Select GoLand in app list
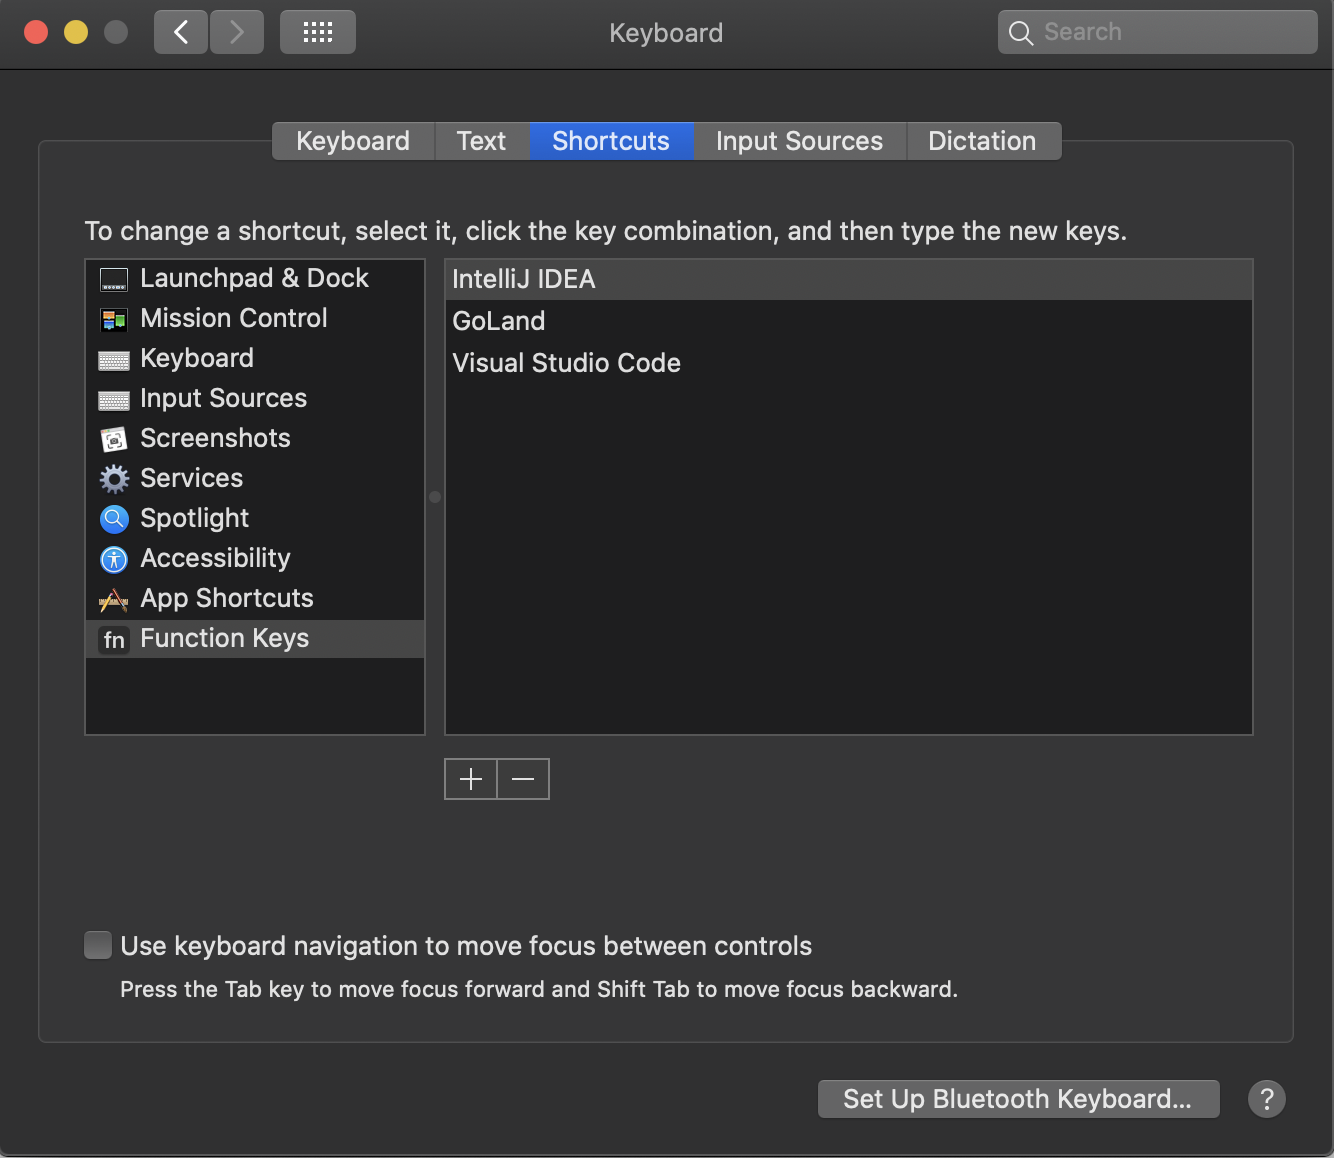Viewport: 1334px width, 1158px height. [849, 321]
